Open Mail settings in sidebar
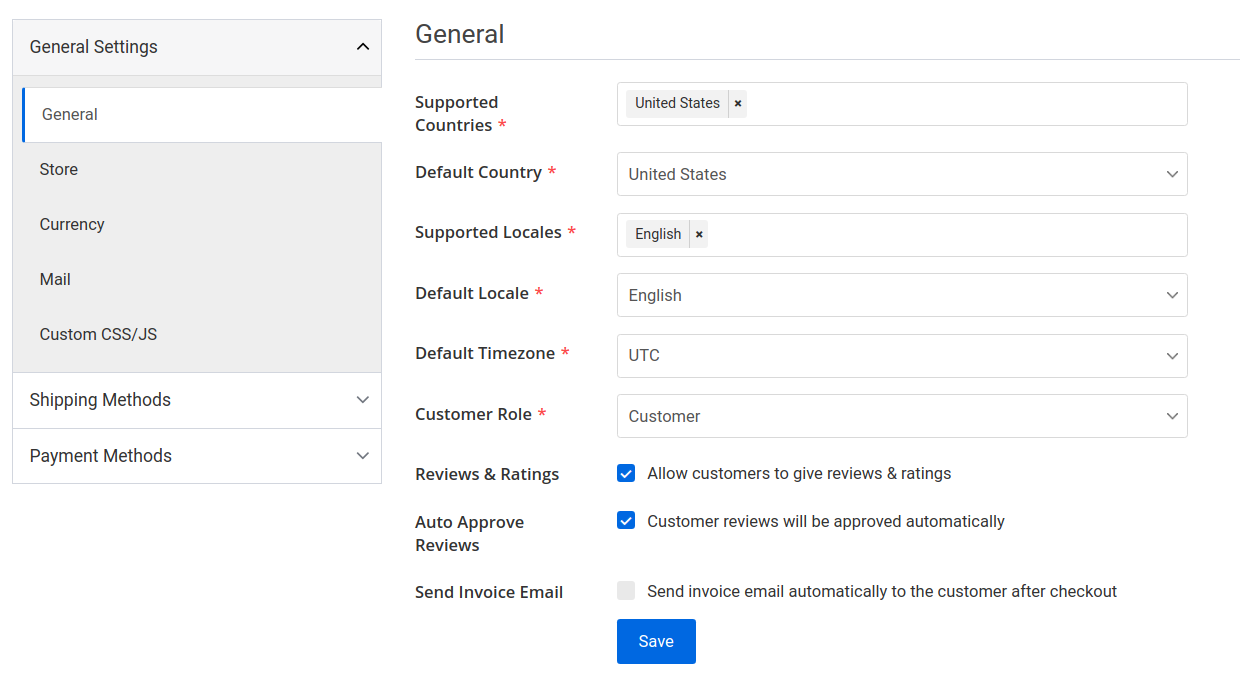Screen dimensions: 1240x684 pyautogui.click(x=55, y=280)
